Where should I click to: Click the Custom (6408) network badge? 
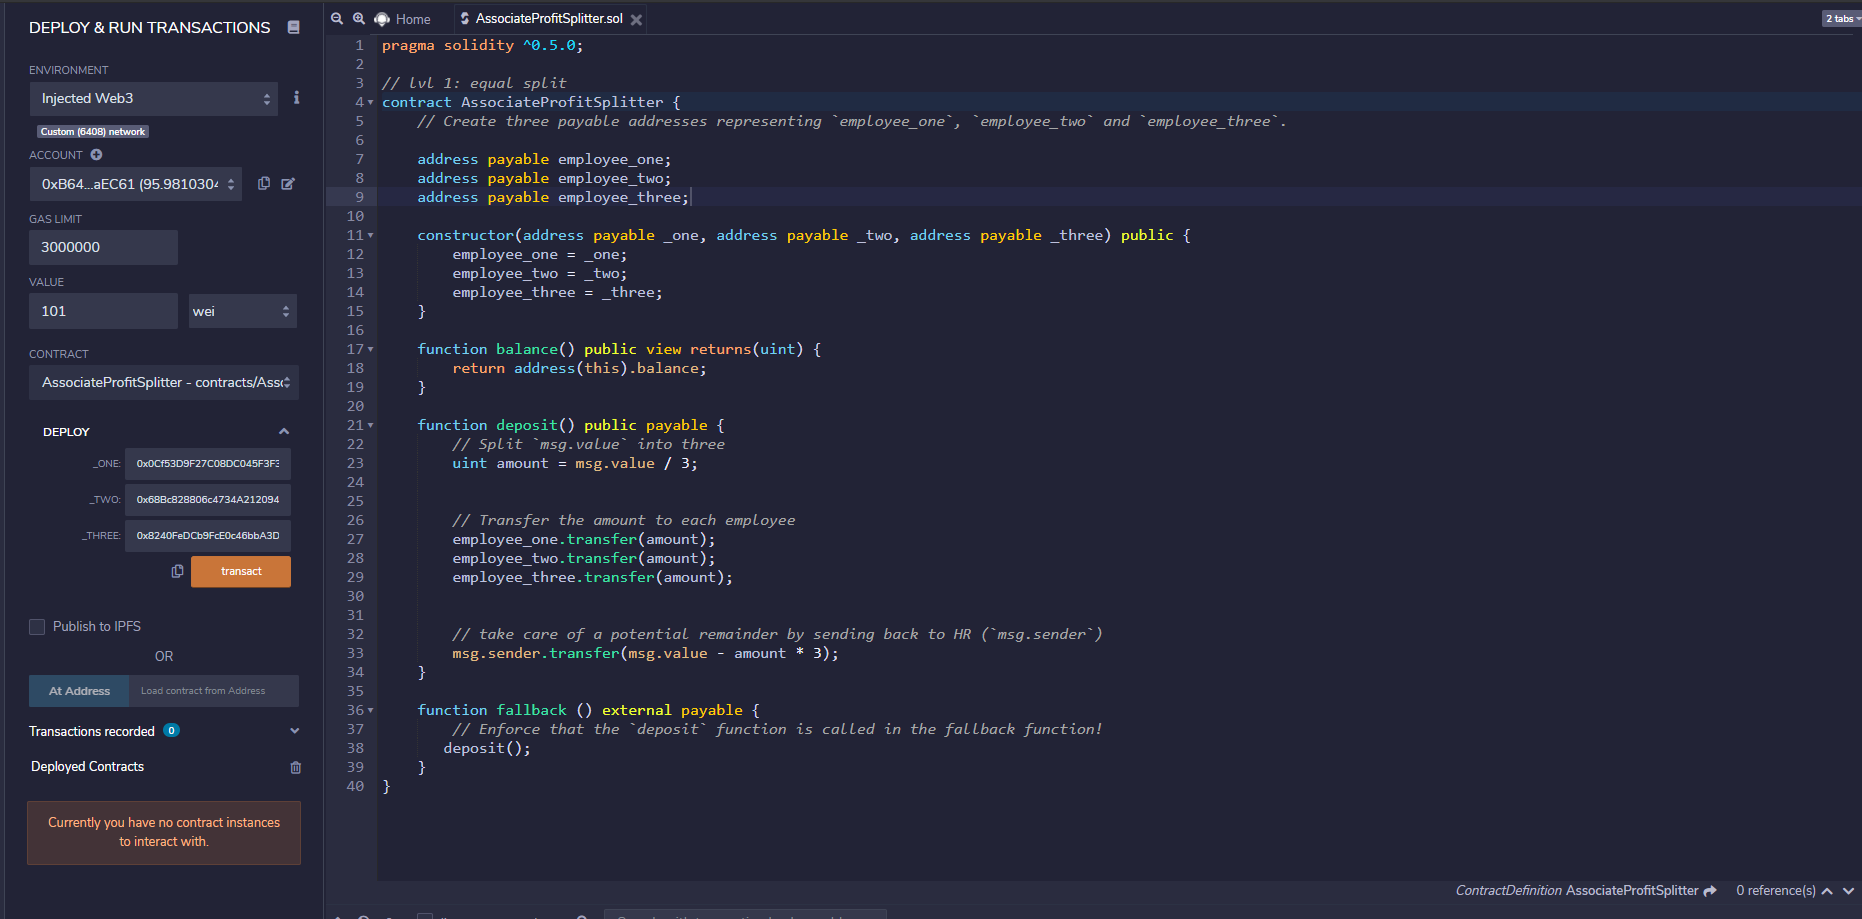[93, 132]
